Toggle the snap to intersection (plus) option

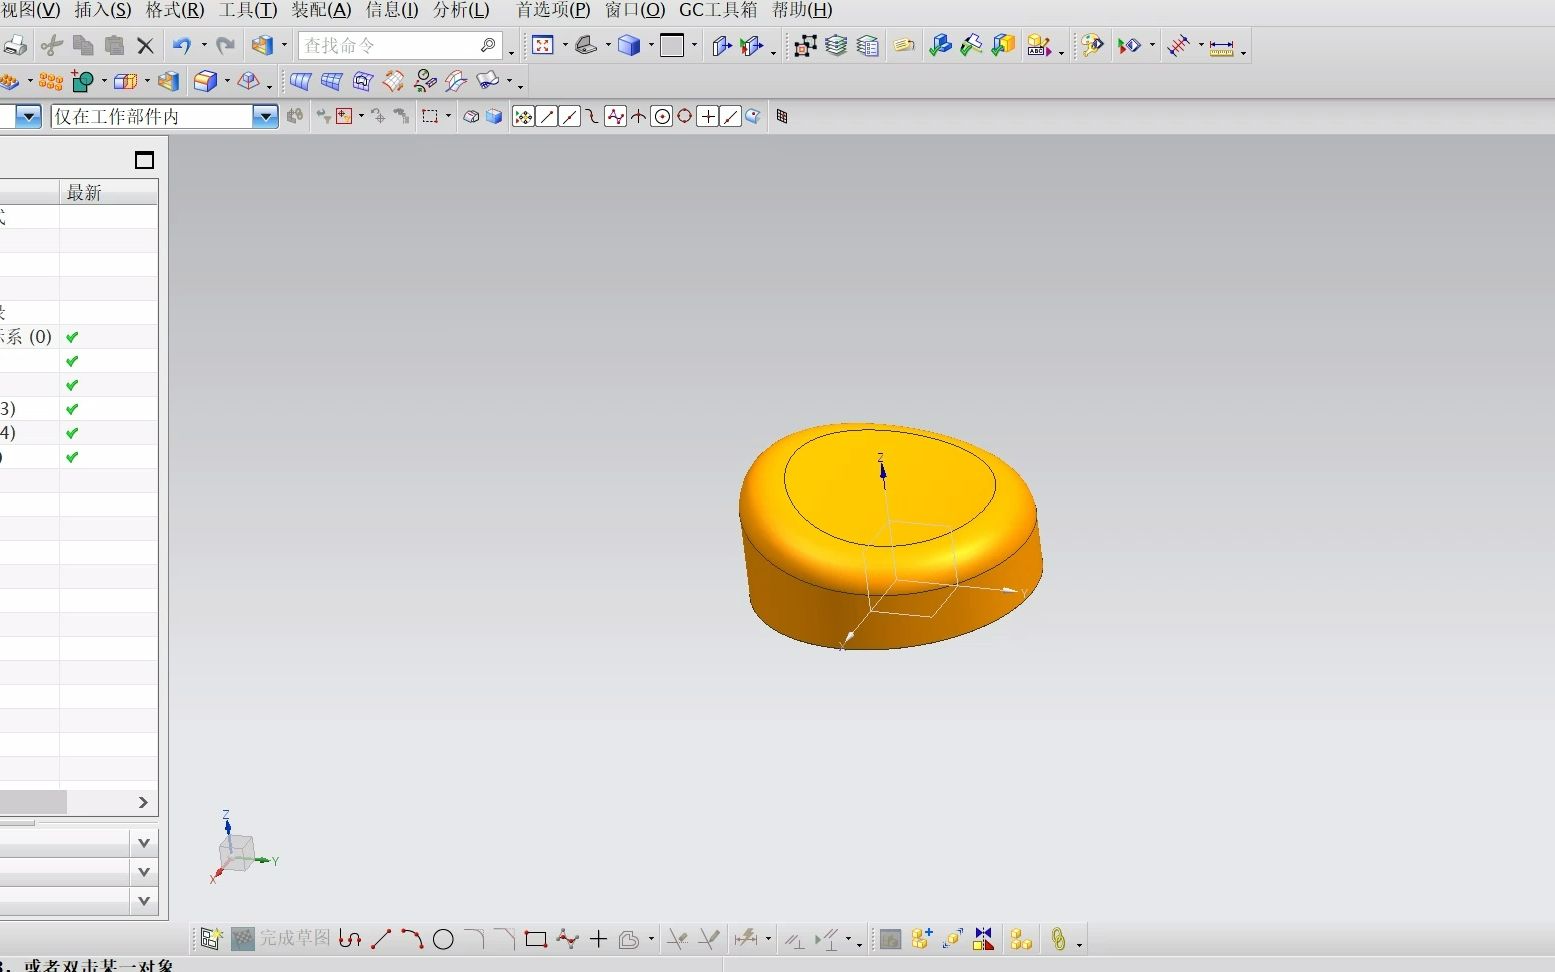click(707, 116)
